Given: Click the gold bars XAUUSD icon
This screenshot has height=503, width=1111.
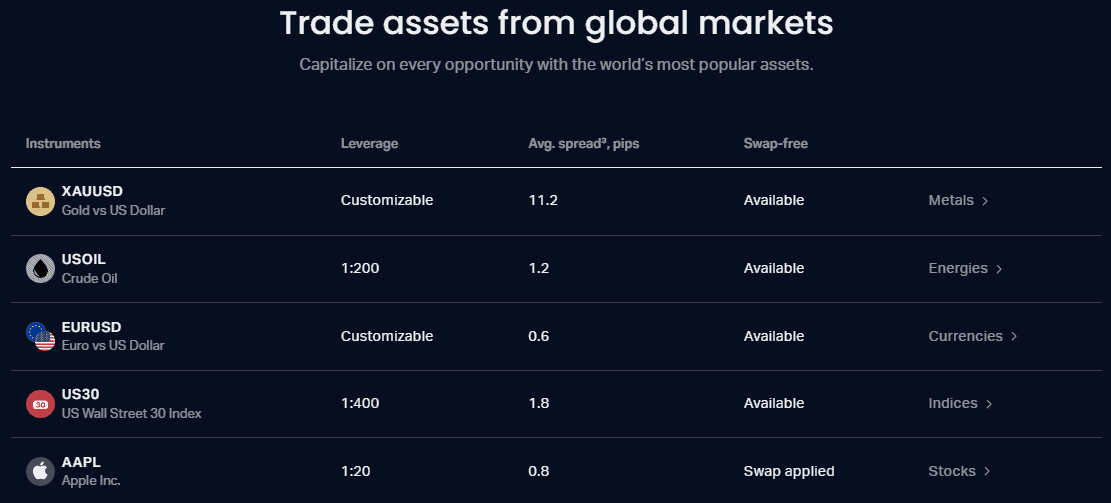Looking at the screenshot, I should [x=40, y=201].
